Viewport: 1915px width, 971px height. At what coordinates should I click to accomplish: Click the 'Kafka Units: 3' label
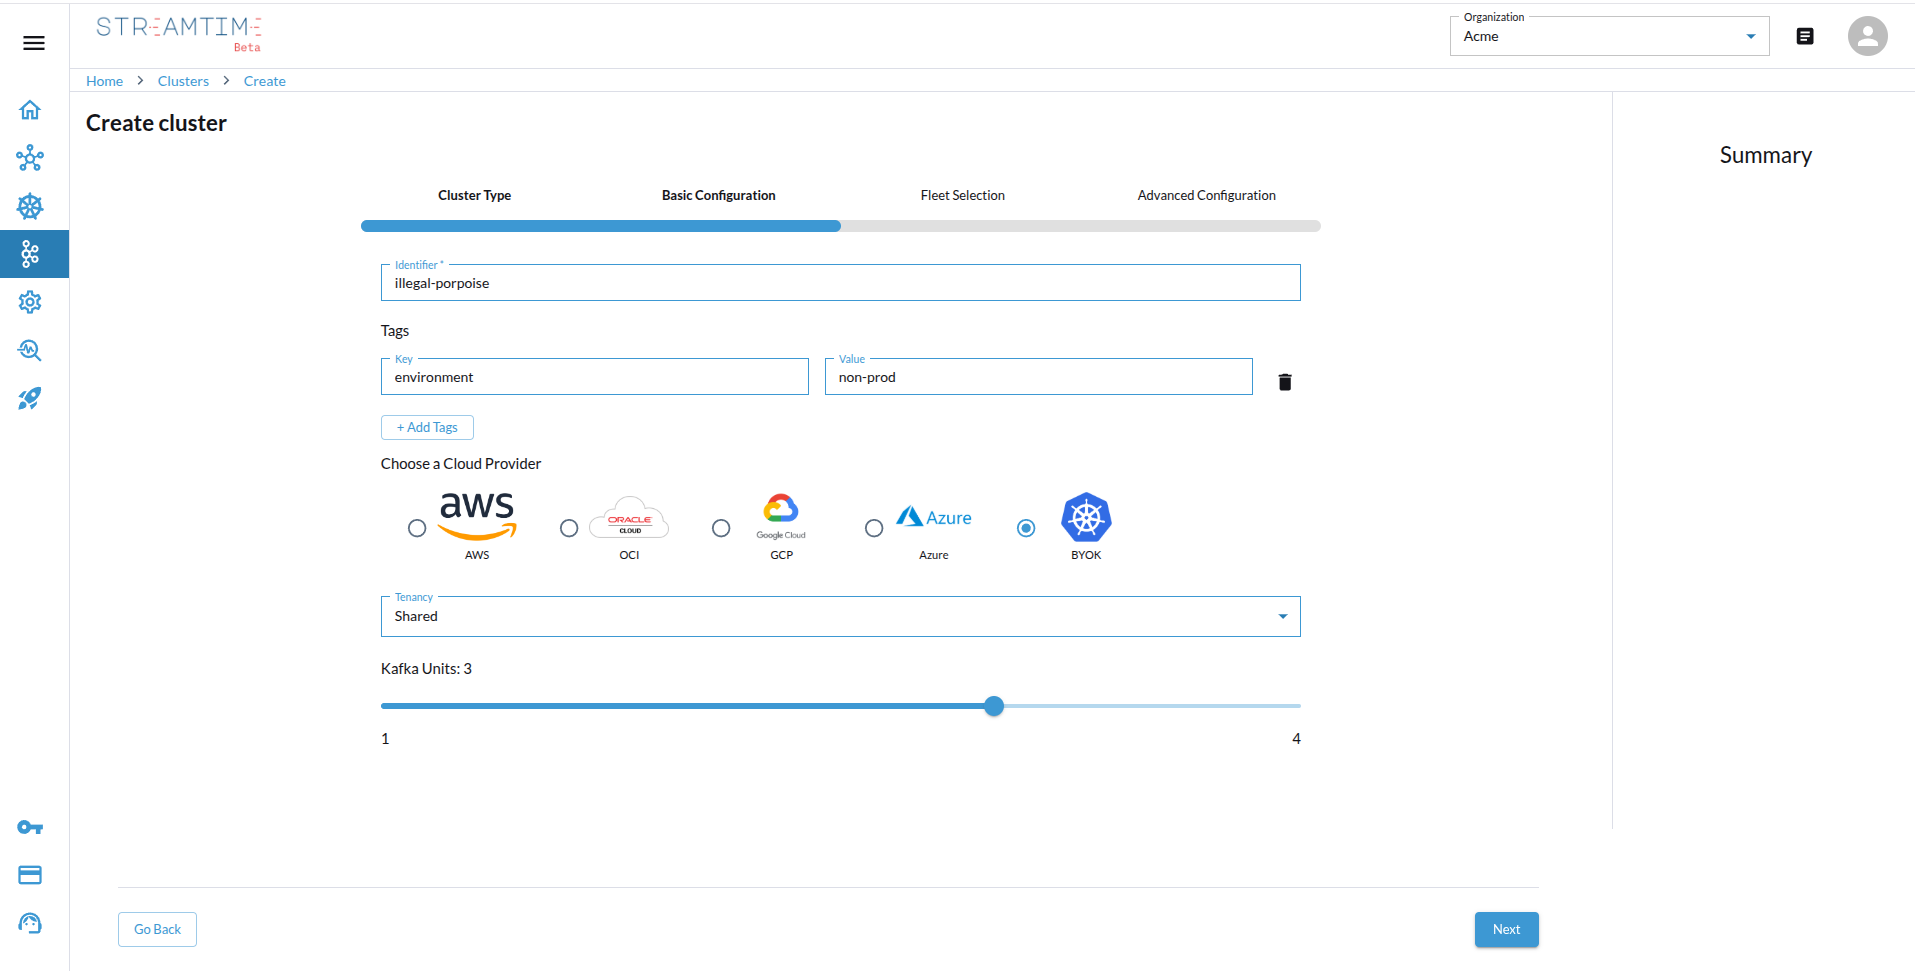[426, 669]
